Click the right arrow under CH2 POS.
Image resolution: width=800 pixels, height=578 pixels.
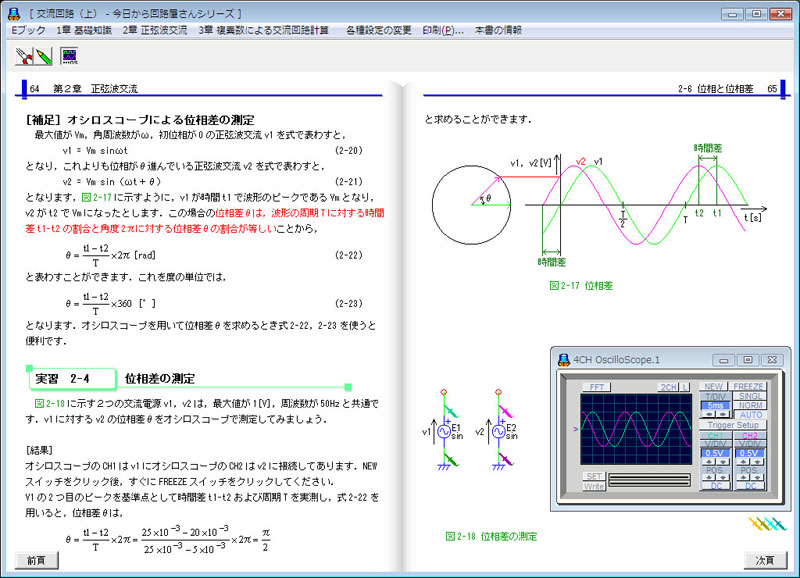[x=757, y=478]
